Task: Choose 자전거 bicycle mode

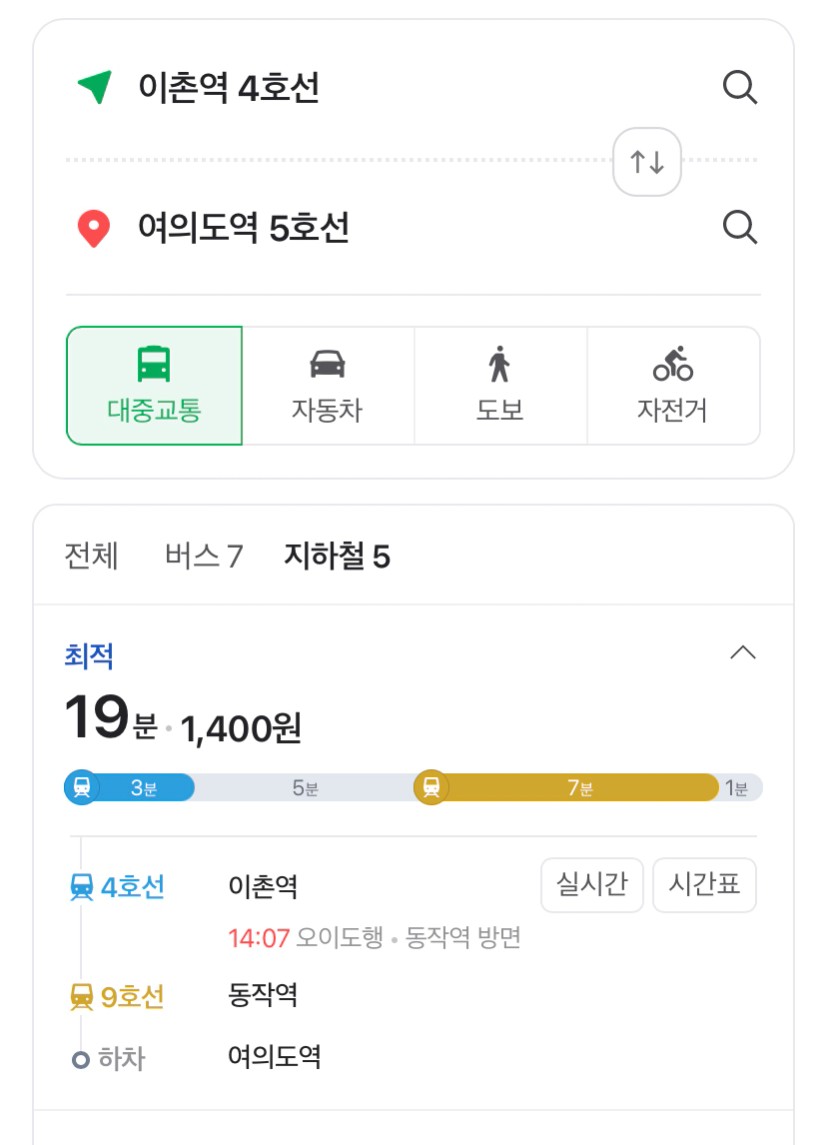Action: (x=673, y=386)
